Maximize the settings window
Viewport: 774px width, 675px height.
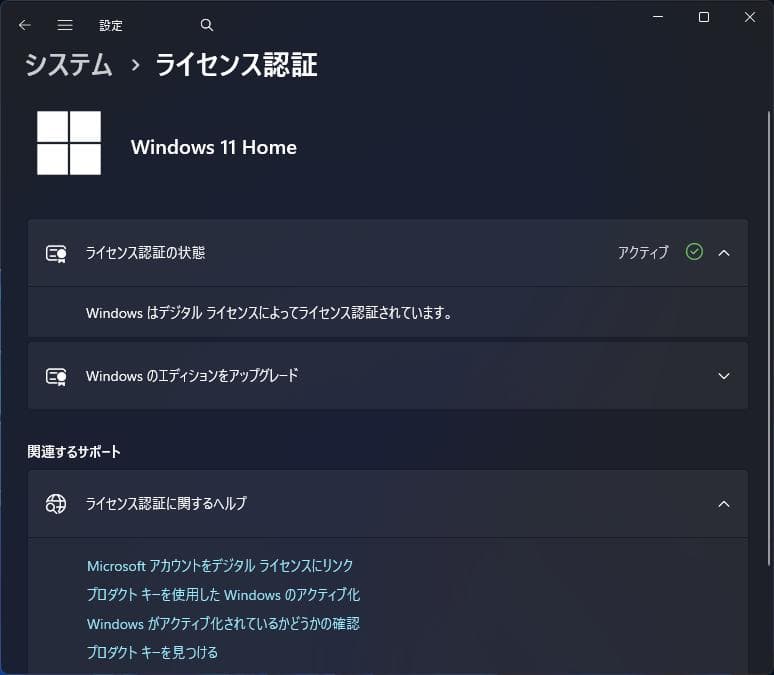pyautogui.click(x=704, y=17)
